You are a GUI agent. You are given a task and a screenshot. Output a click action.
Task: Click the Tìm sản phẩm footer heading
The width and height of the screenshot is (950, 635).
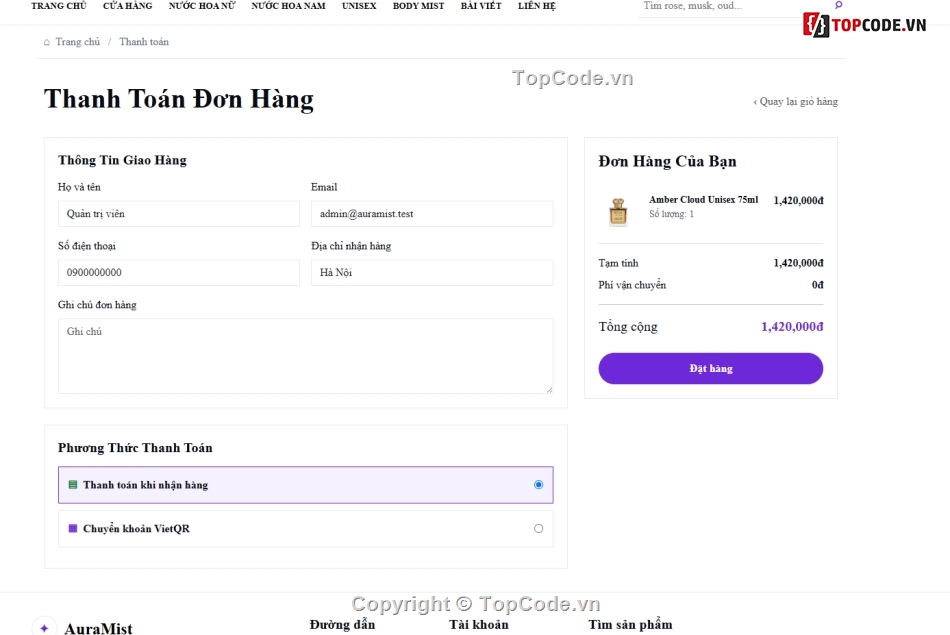pos(630,625)
